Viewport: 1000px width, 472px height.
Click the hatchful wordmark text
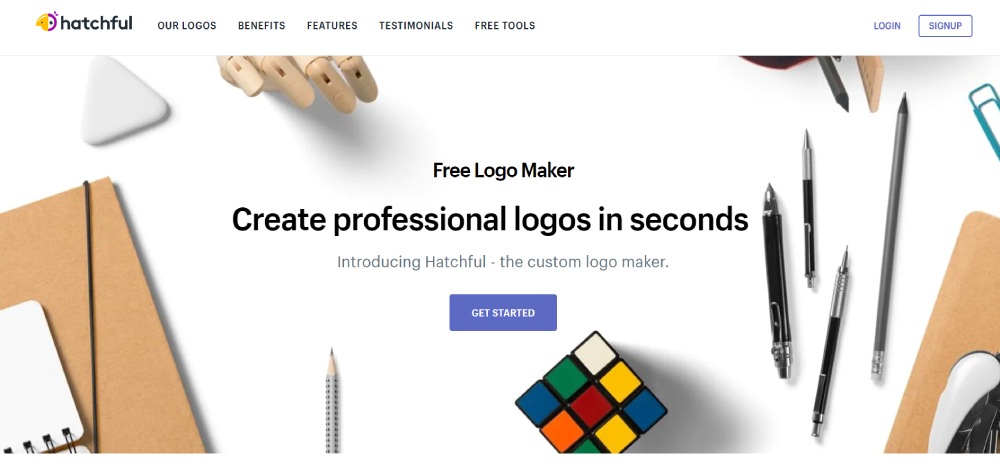click(96, 24)
